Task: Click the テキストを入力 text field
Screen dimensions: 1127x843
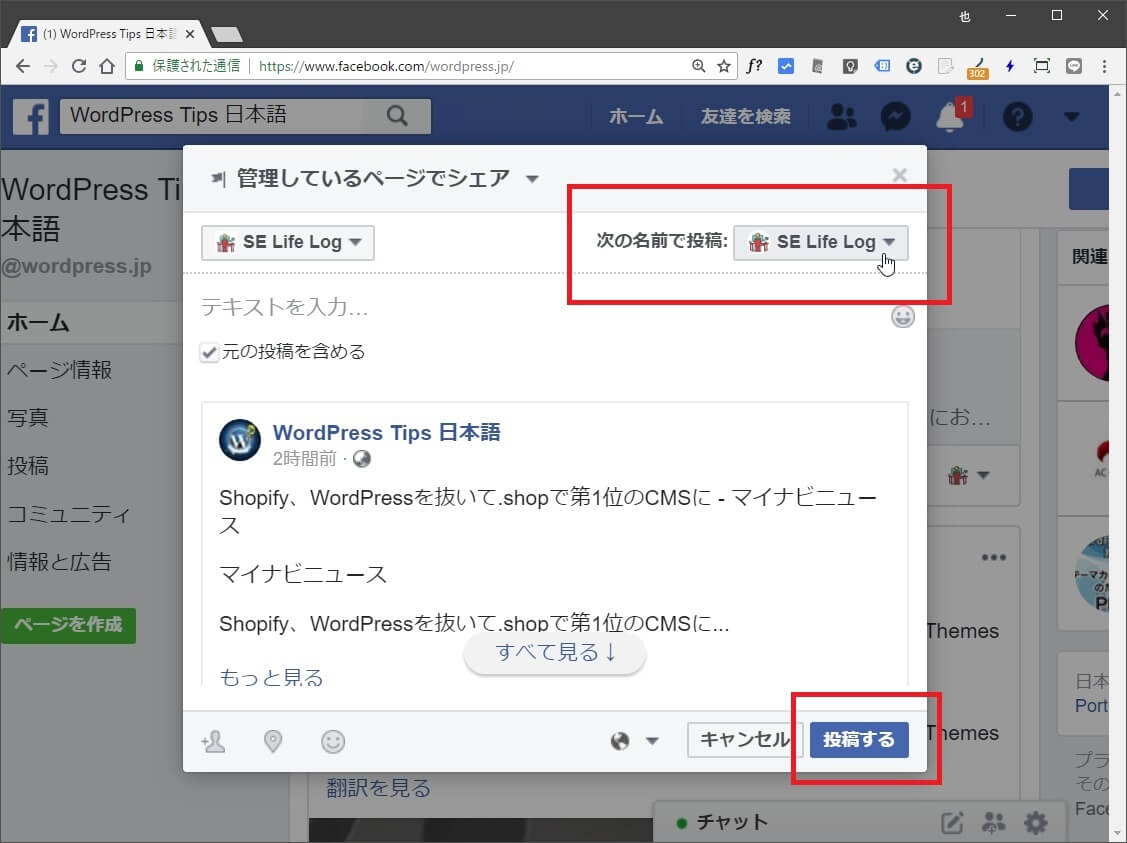Action: 540,308
